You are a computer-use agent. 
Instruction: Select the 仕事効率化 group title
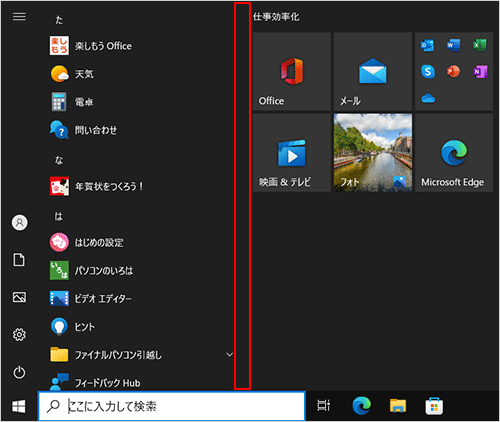276,17
